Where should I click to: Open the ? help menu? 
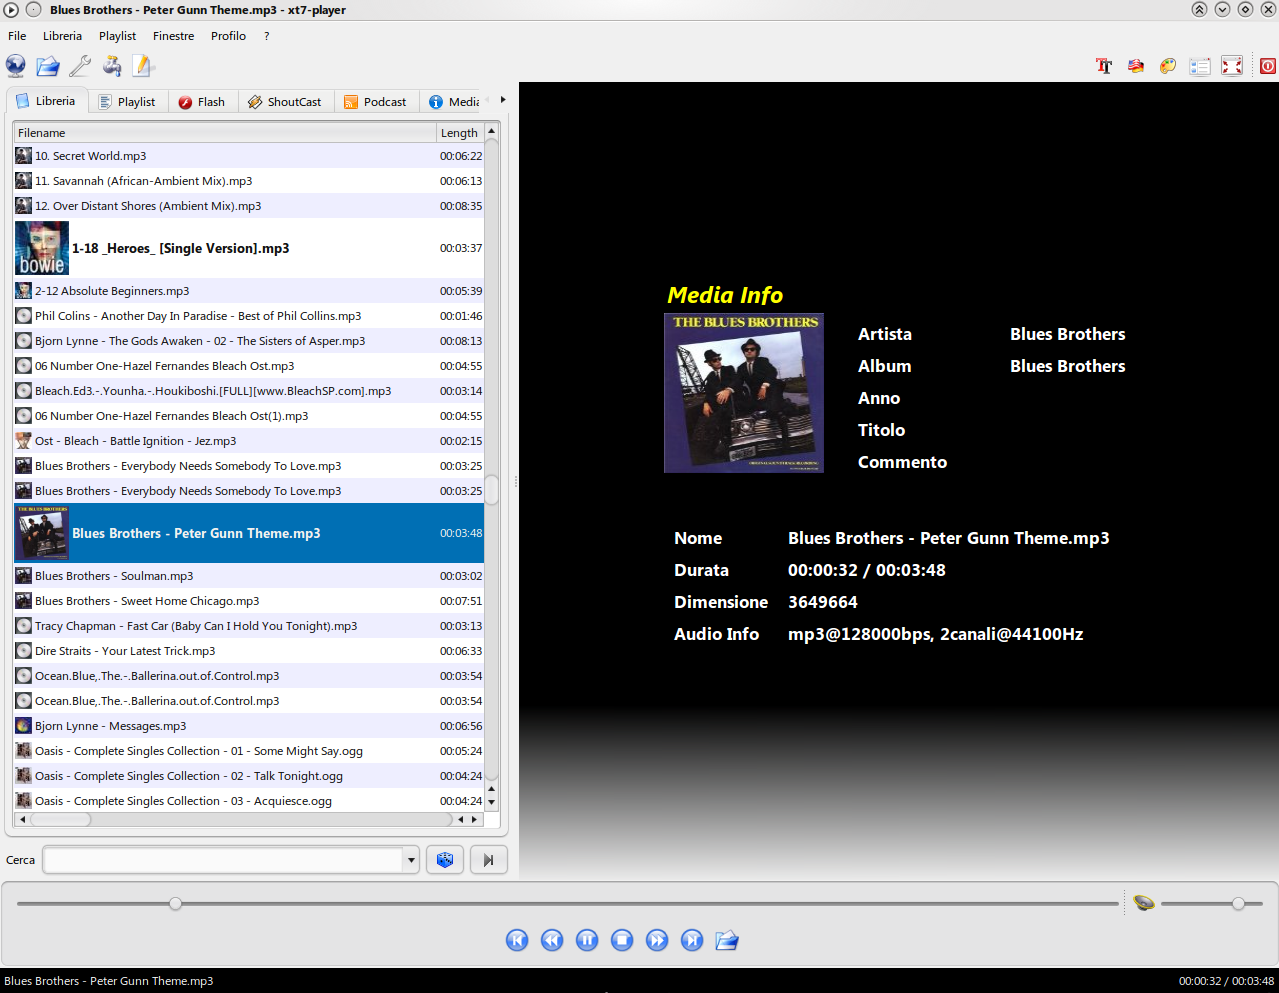[267, 36]
